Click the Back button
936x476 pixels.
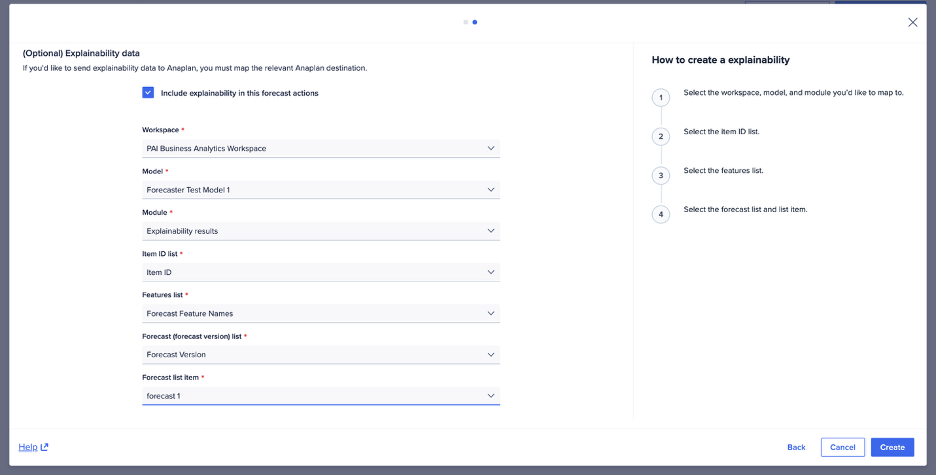(796, 447)
